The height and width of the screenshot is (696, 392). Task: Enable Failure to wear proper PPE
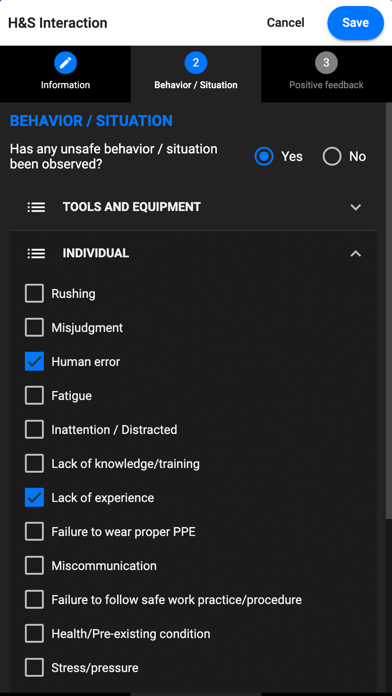(x=34, y=532)
